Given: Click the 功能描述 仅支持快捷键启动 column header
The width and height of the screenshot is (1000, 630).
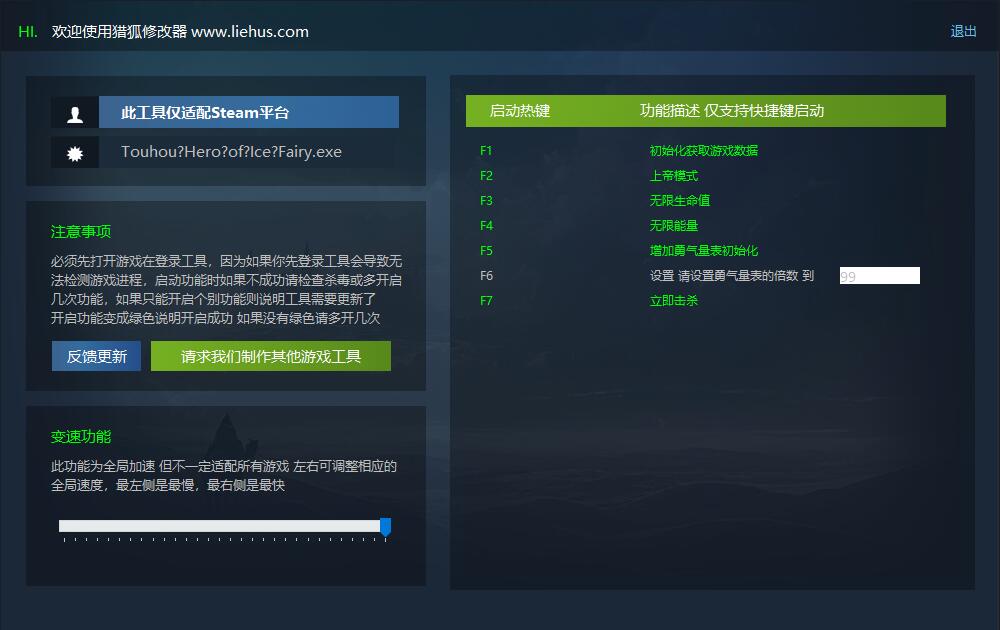Looking at the screenshot, I should pos(732,111).
